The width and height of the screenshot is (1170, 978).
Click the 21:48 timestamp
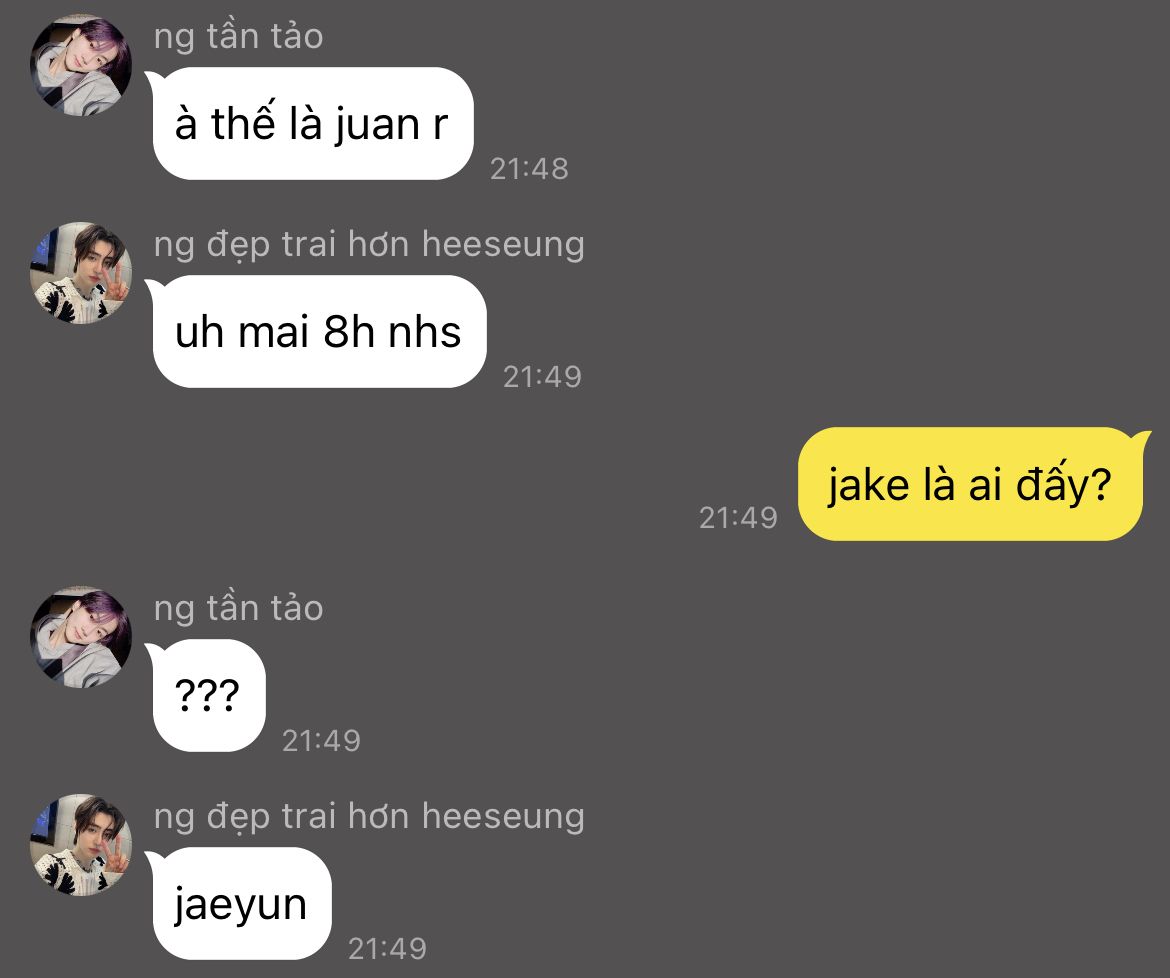click(529, 169)
